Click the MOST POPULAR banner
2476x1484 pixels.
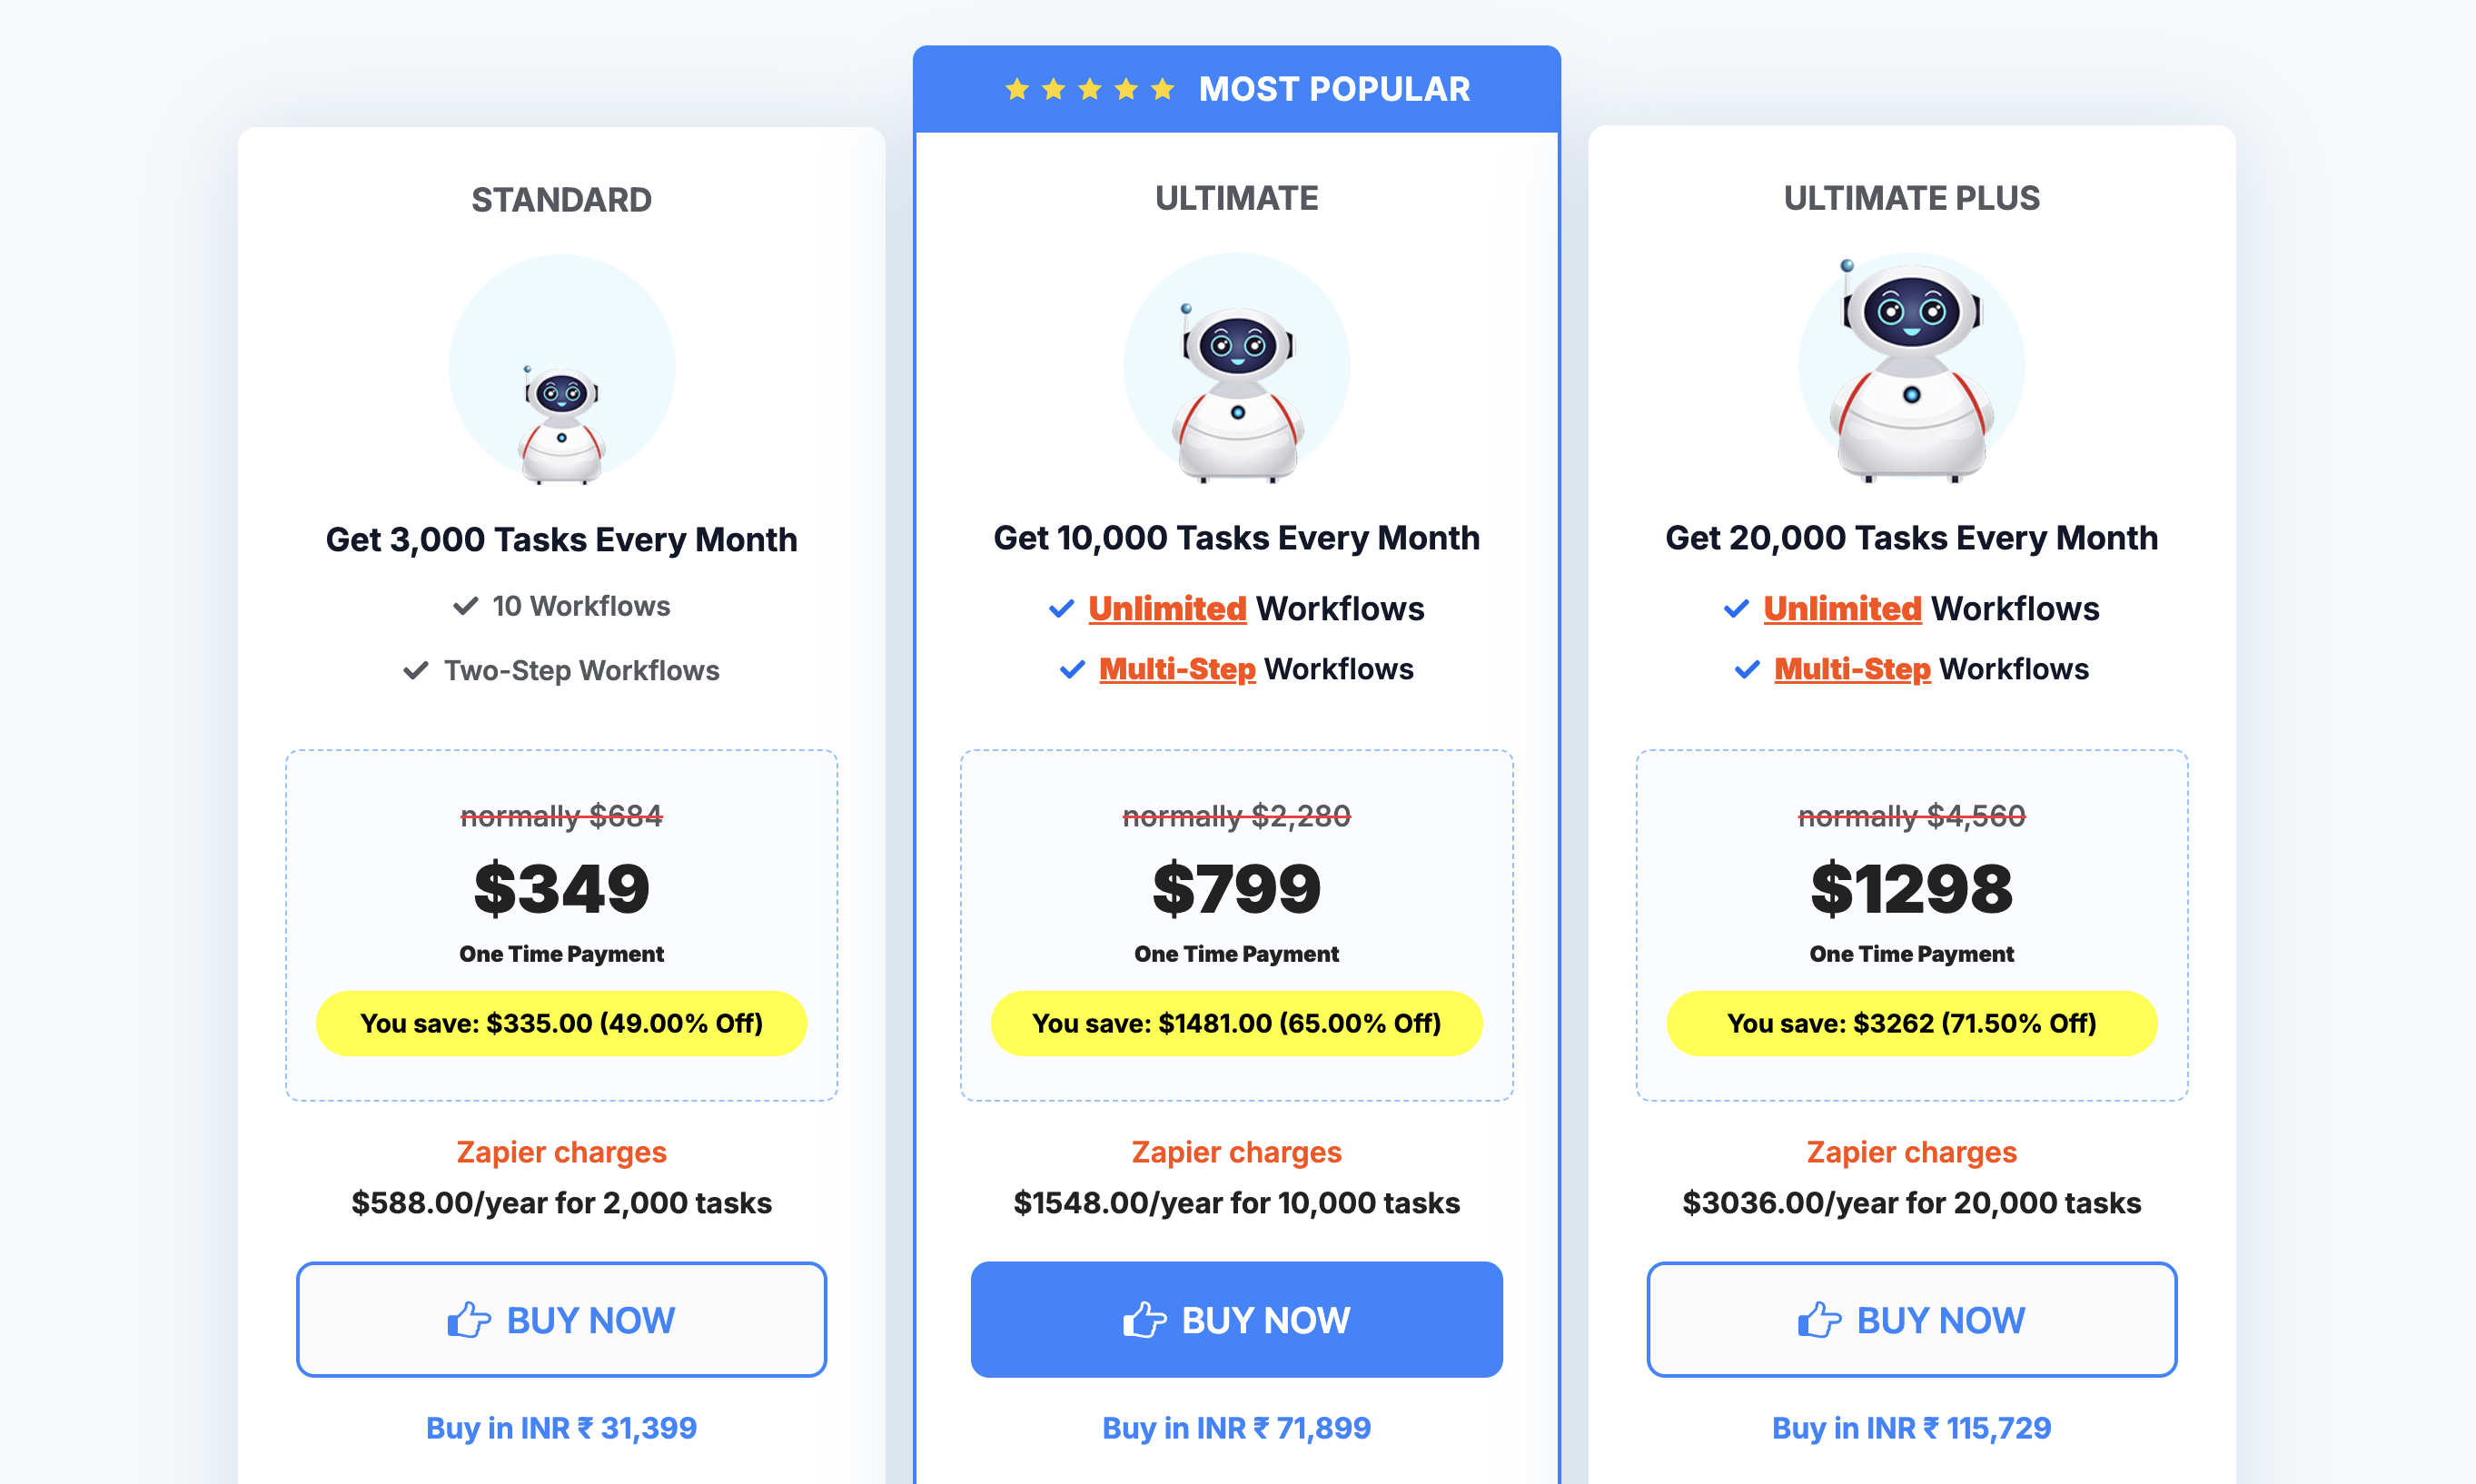(x=1237, y=88)
